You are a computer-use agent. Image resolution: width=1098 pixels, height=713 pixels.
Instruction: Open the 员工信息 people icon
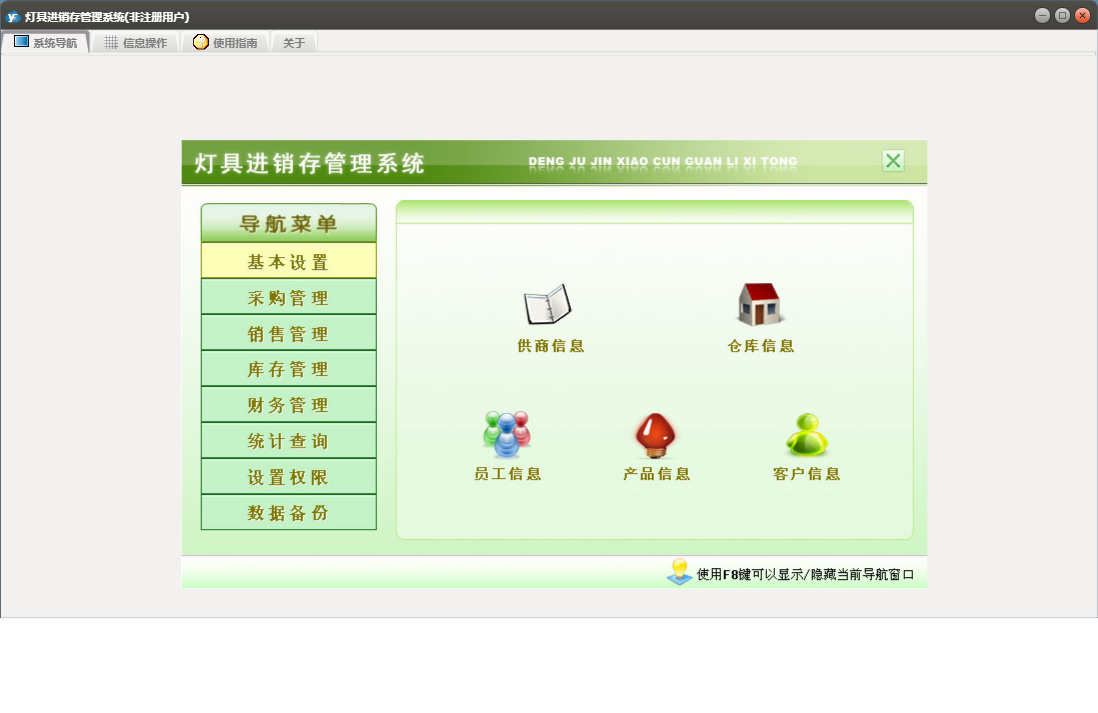(507, 434)
